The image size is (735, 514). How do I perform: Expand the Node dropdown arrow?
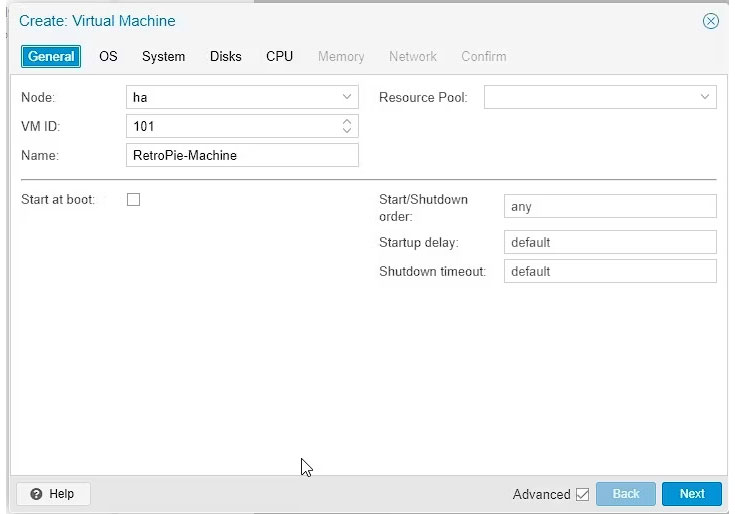click(347, 97)
